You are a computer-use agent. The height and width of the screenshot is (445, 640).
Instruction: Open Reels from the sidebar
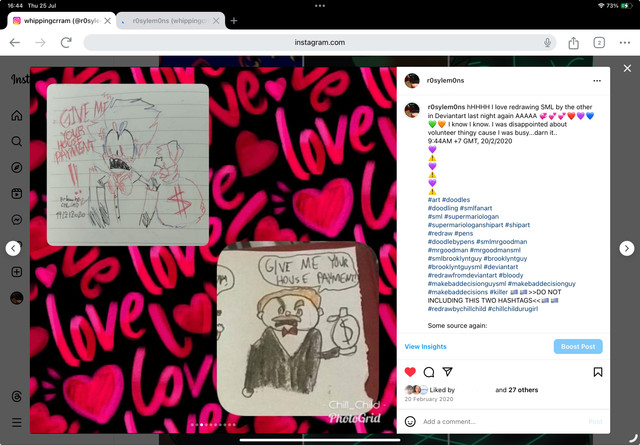click(x=17, y=194)
